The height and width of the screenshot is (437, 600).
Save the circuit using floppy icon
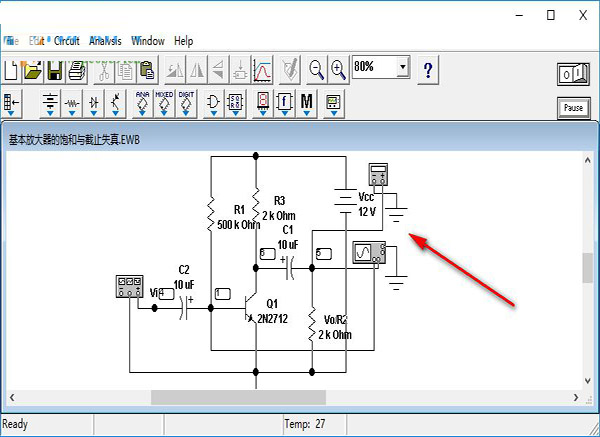(54, 69)
